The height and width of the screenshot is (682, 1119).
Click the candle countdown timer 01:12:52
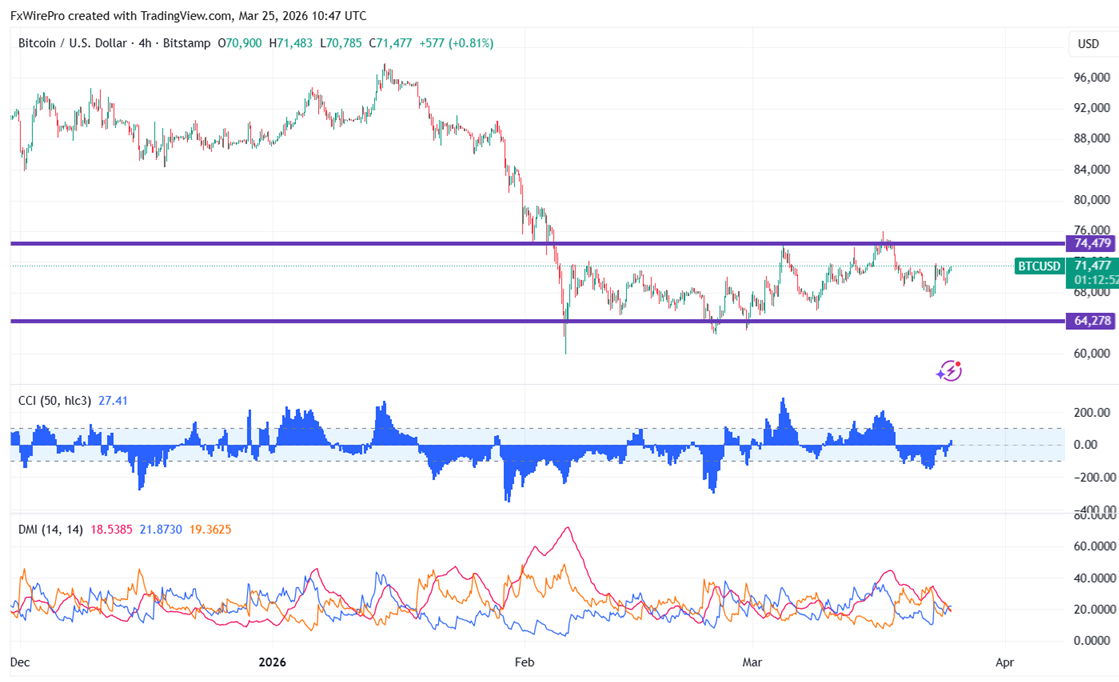(x=1095, y=280)
